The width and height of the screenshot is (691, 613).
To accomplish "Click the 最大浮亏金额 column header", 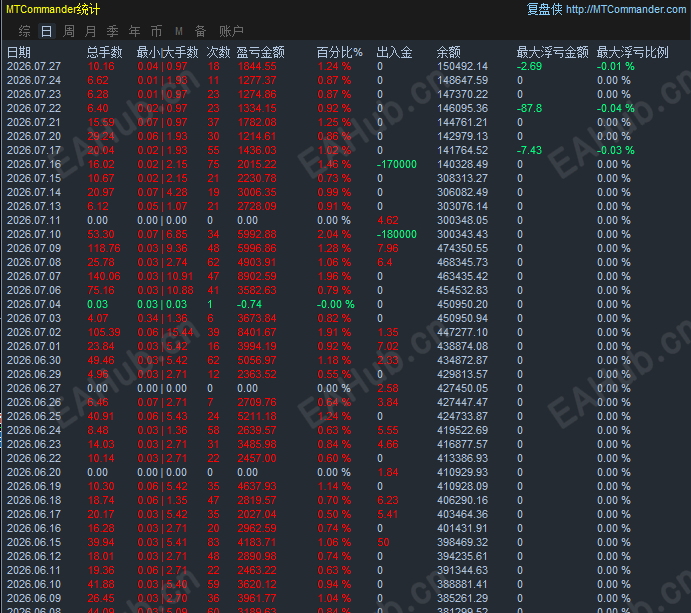I will (553, 52).
